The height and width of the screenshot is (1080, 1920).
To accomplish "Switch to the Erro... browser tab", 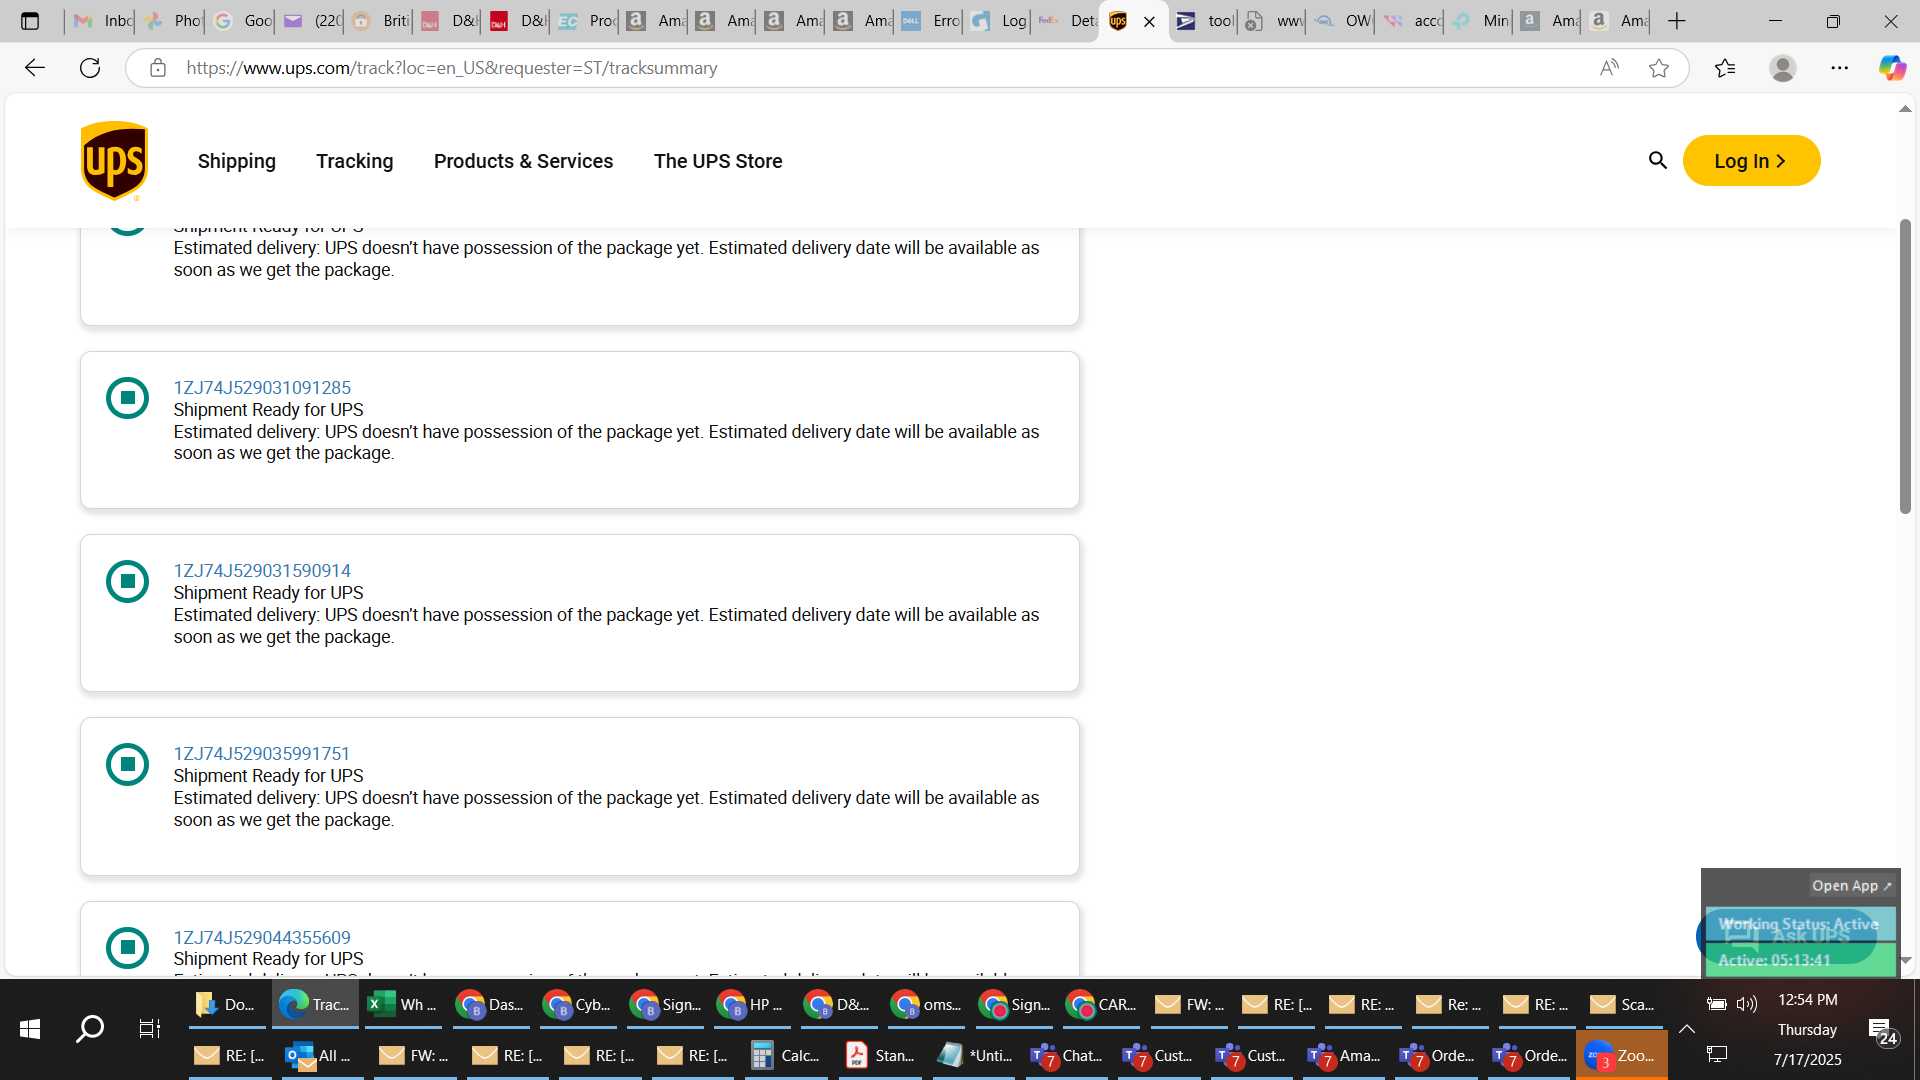I will [x=928, y=21].
